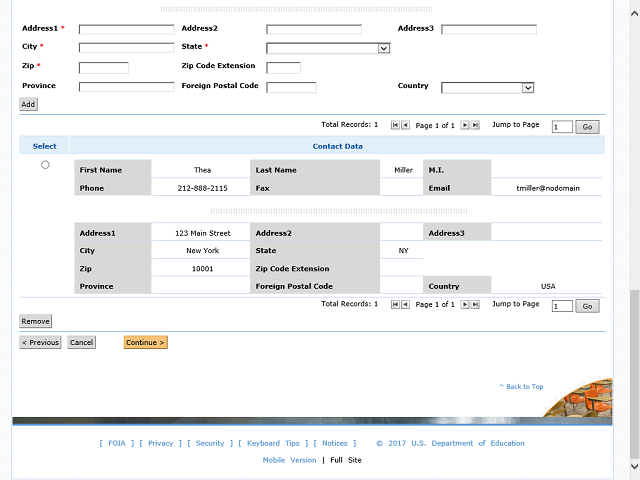Click the Remove button

coord(36,322)
